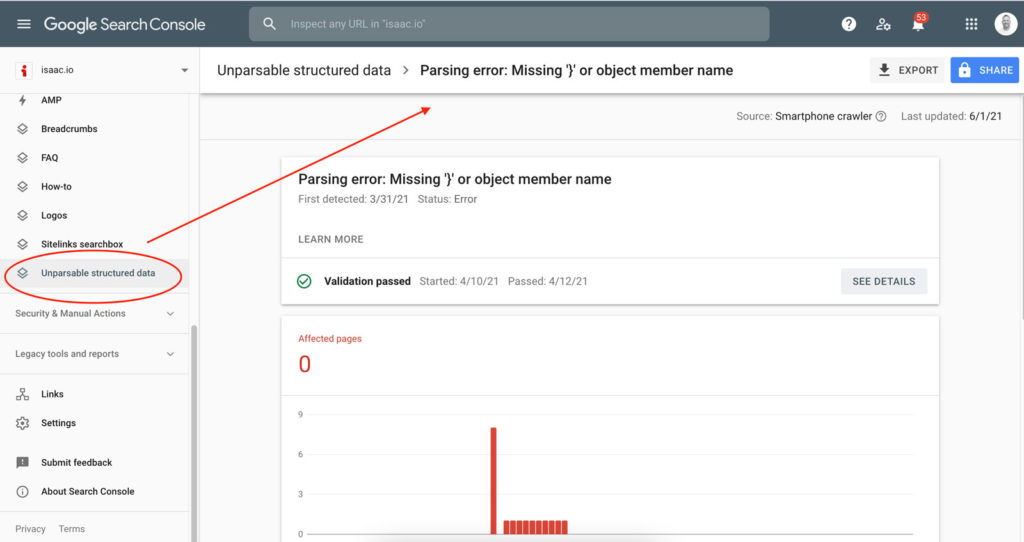Open the Breadcrumbs report
Viewport: 1024px width, 542px height.
[x=69, y=129]
